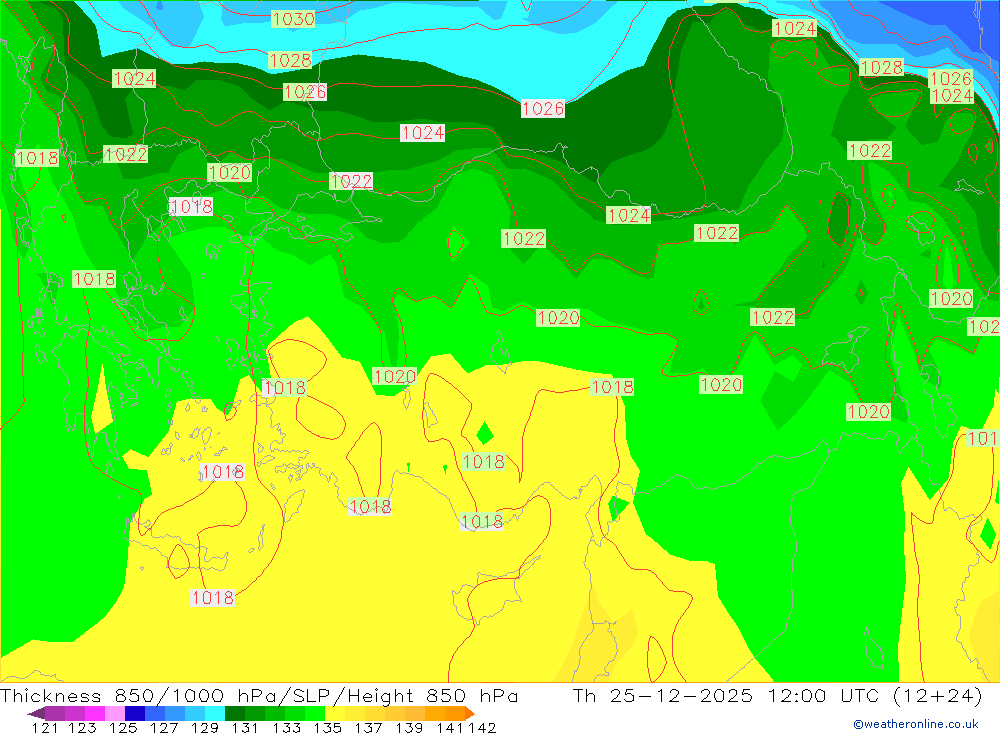Click the map title 'Thickness 850/1000 hPa/SLP/Height 850 hPa'
1000x733 pixels.
tap(259, 695)
